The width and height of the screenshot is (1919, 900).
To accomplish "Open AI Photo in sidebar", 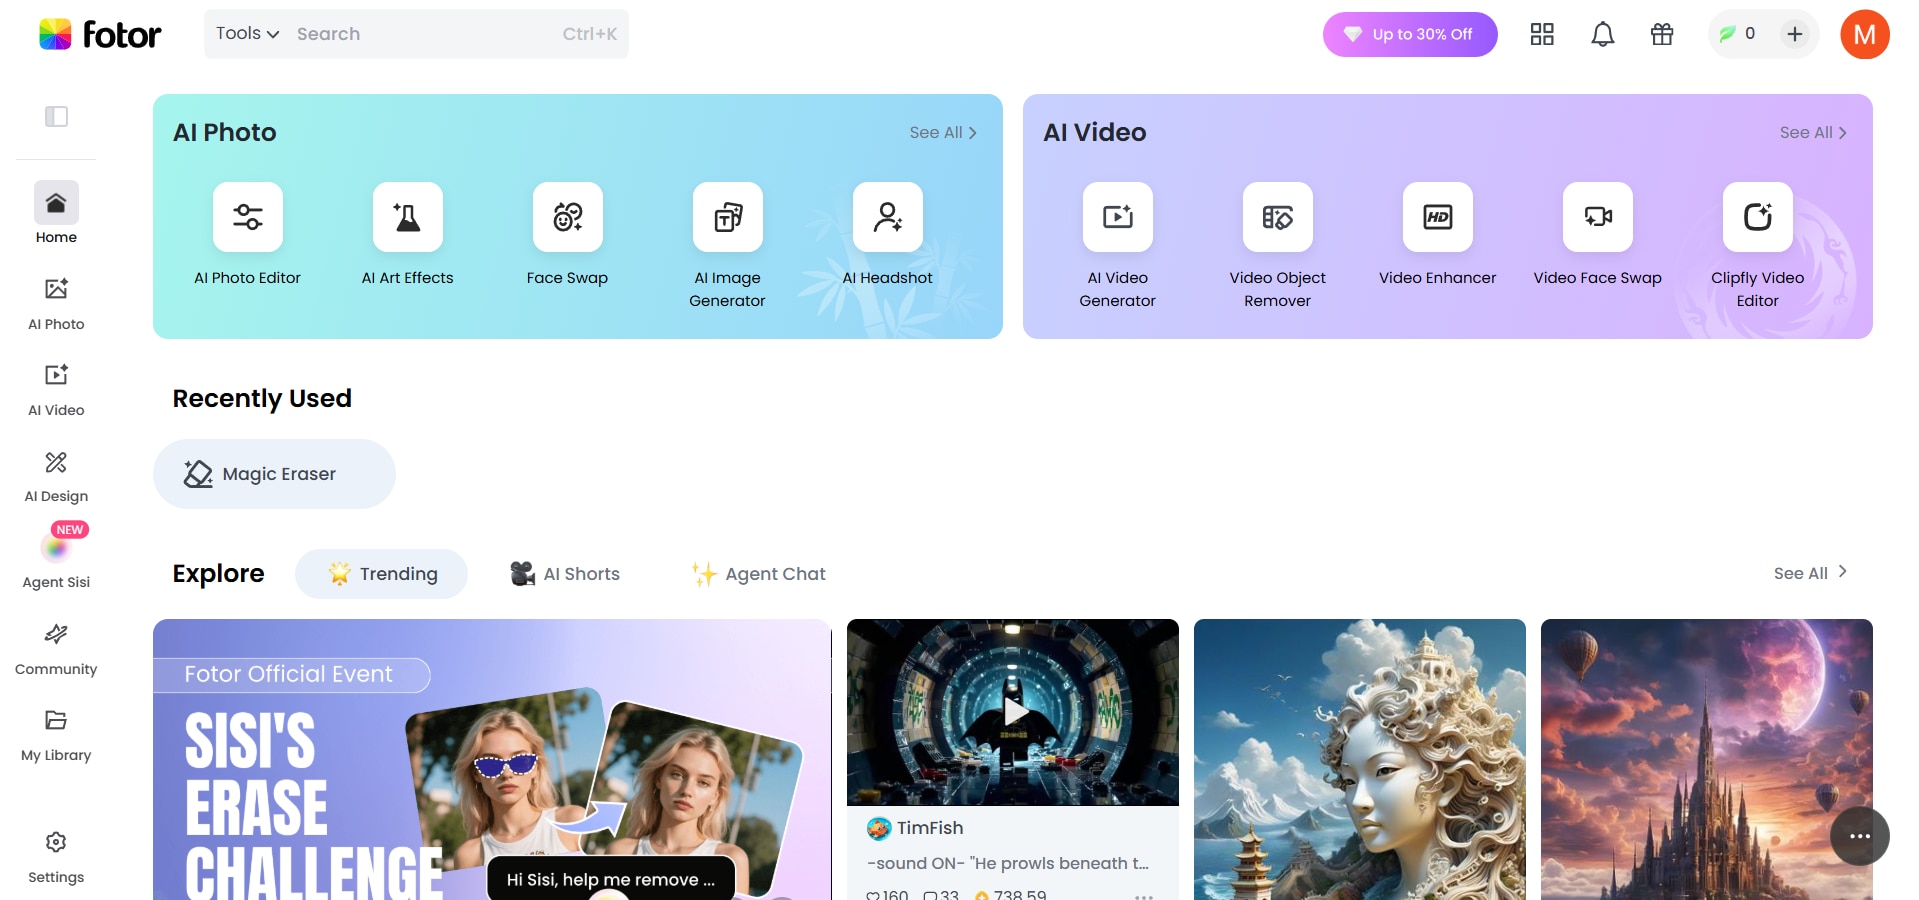I will click(56, 303).
